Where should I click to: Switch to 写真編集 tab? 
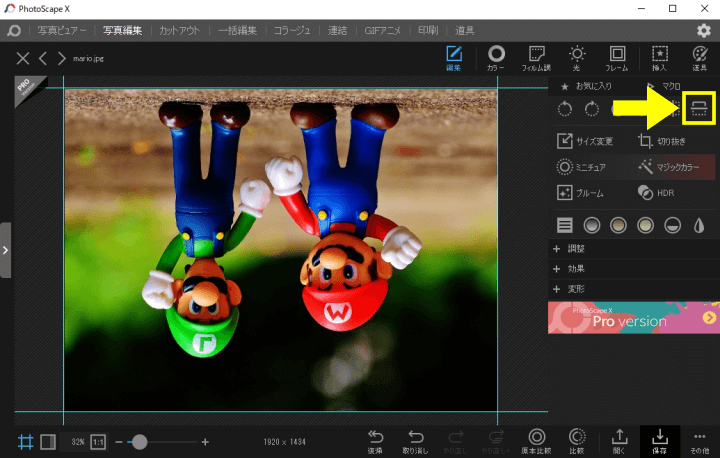tap(123, 30)
